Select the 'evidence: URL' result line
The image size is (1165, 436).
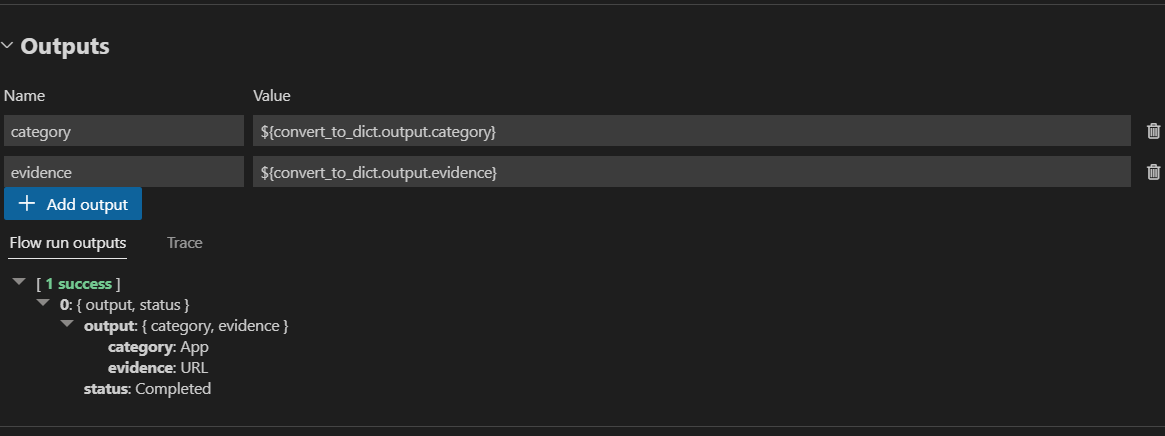coord(158,368)
